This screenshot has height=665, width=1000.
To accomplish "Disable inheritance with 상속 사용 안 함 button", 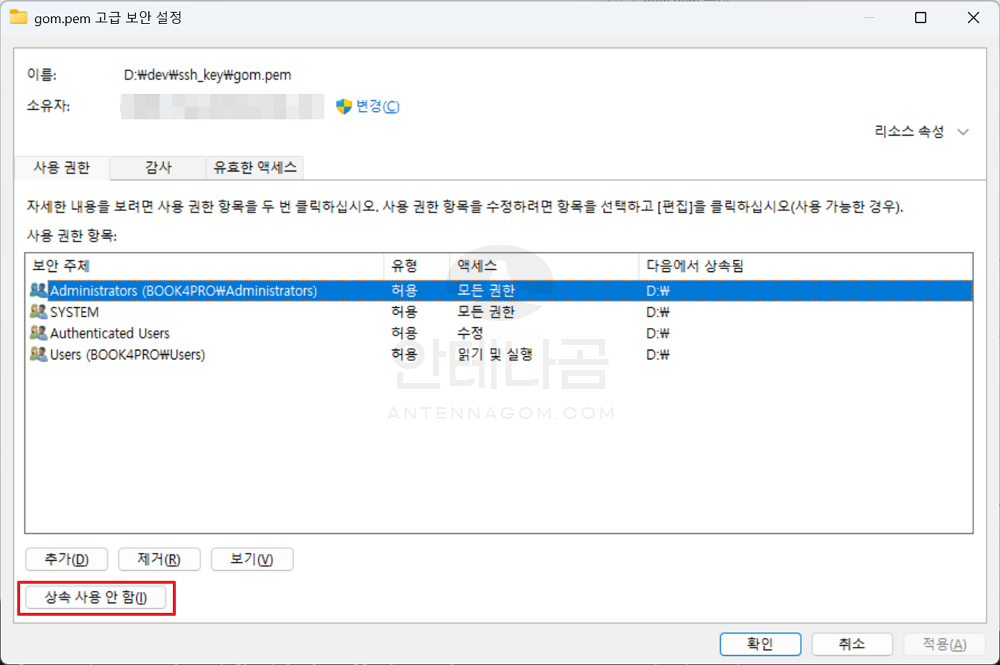I will point(96,598).
